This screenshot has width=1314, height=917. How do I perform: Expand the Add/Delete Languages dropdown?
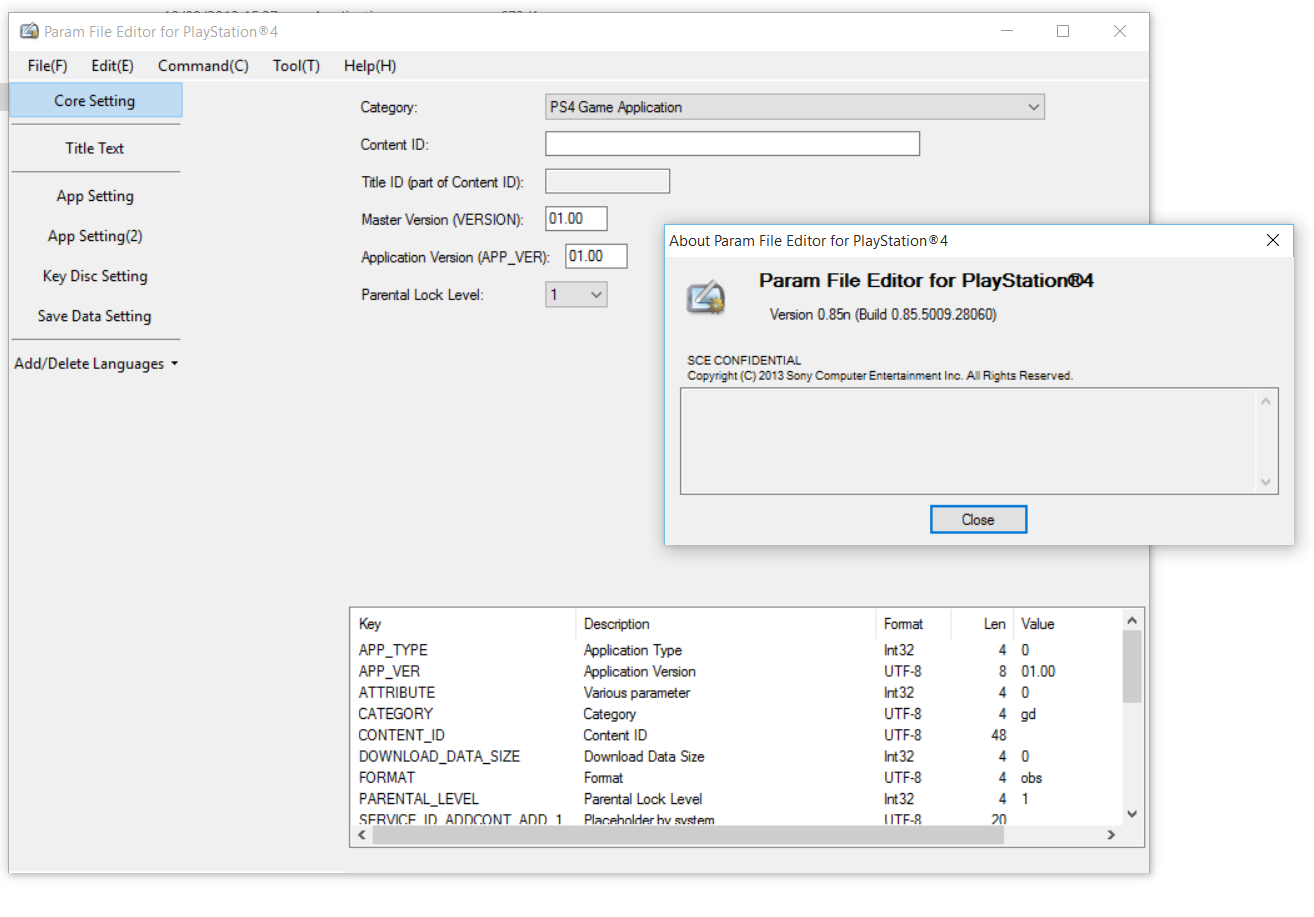tap(96, 364)
